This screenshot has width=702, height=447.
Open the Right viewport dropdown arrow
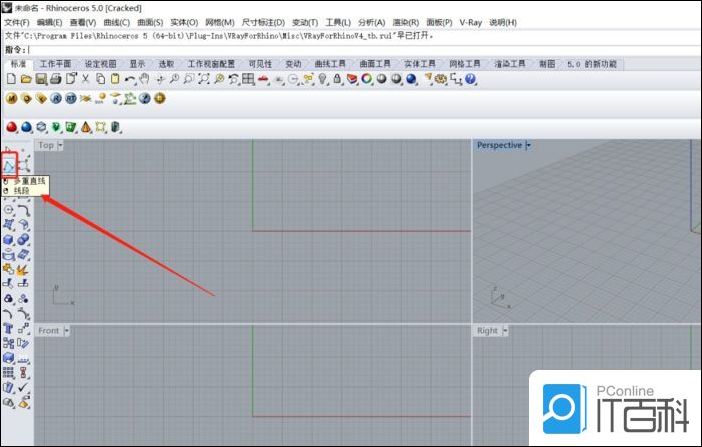(x=505, y=331)
